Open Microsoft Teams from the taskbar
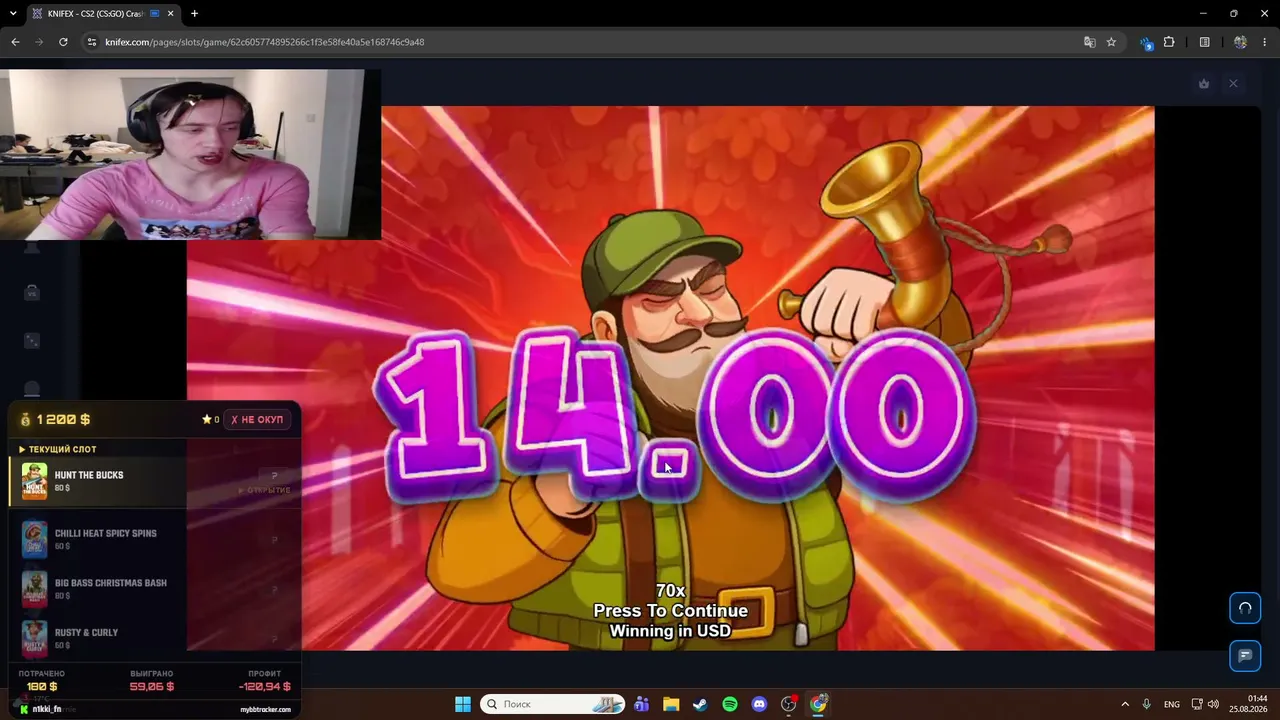1280x720 pixels. click(641, 704)
